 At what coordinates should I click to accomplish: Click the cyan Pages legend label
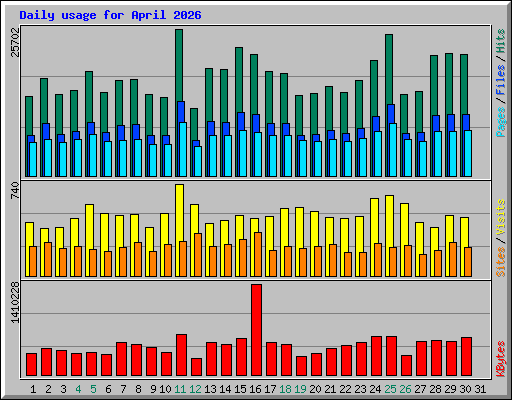(x=501, y=122)
